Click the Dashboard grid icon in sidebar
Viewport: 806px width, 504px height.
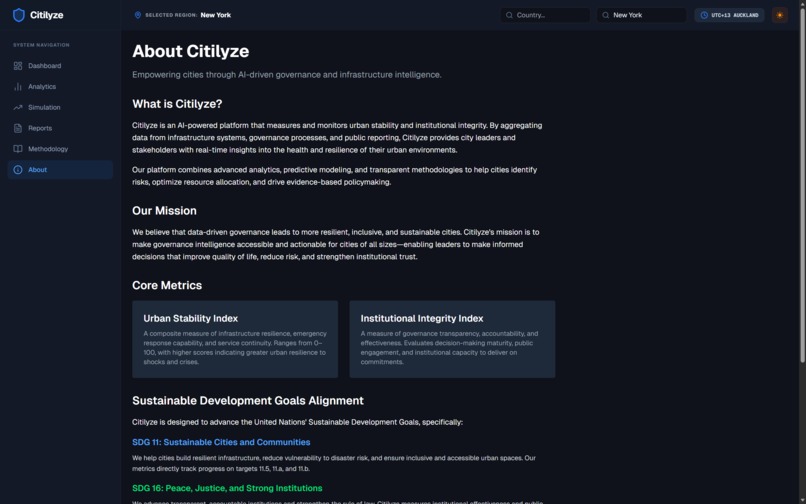click(x=18, y=66)
